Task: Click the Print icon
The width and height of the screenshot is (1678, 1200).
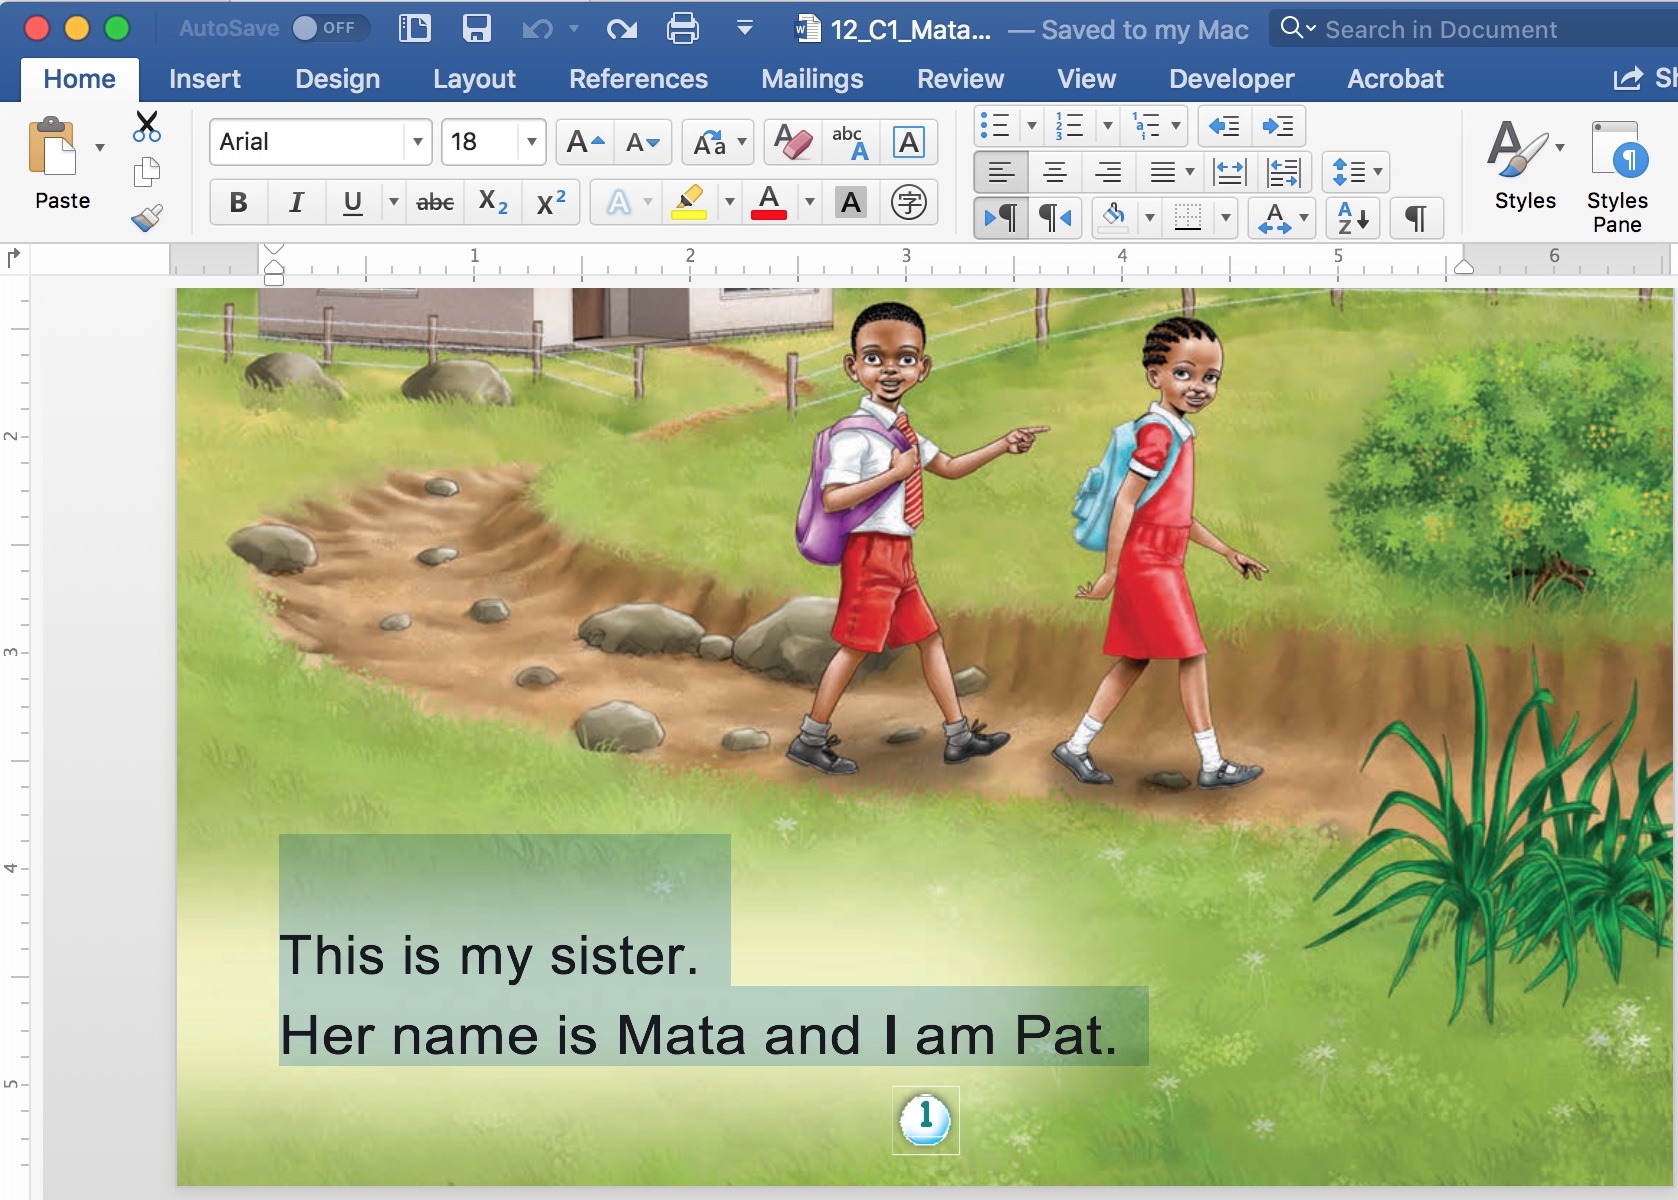Action: tap(682, 28)
